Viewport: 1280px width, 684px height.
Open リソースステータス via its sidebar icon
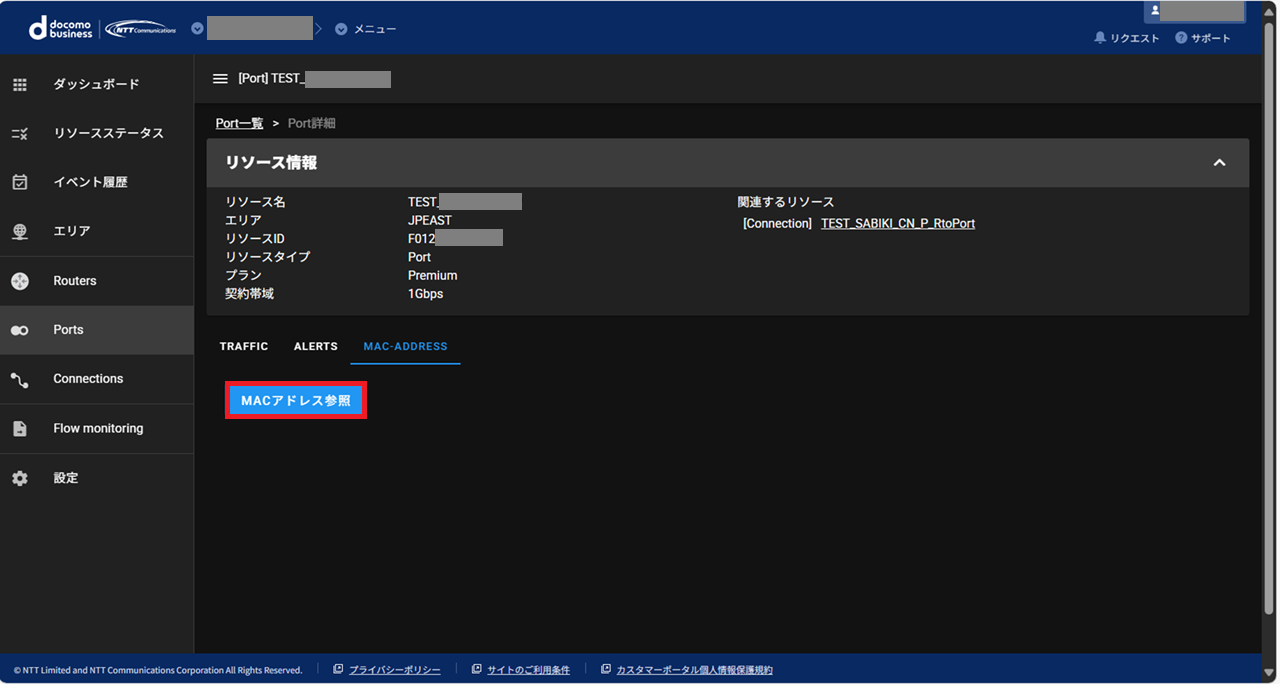tap(20, 134)
